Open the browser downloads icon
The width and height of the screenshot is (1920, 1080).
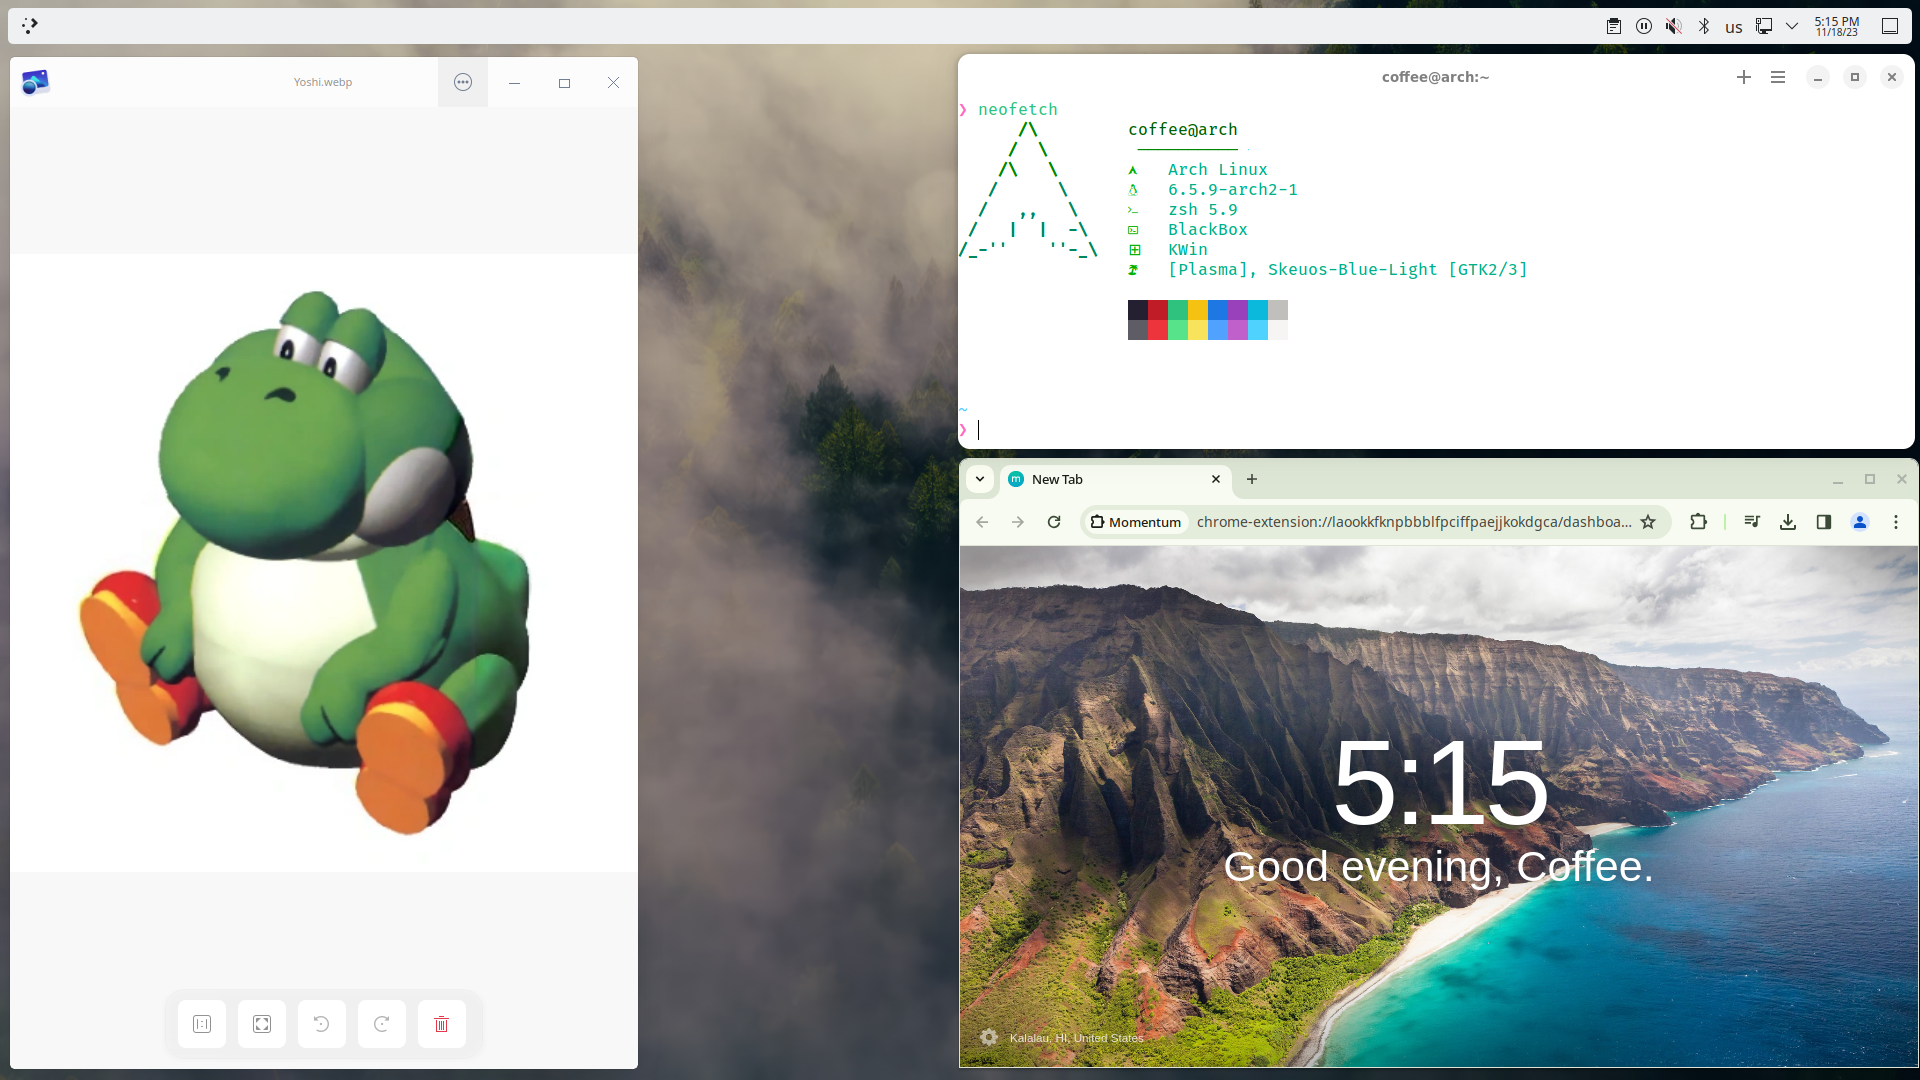coord(1788,522)
